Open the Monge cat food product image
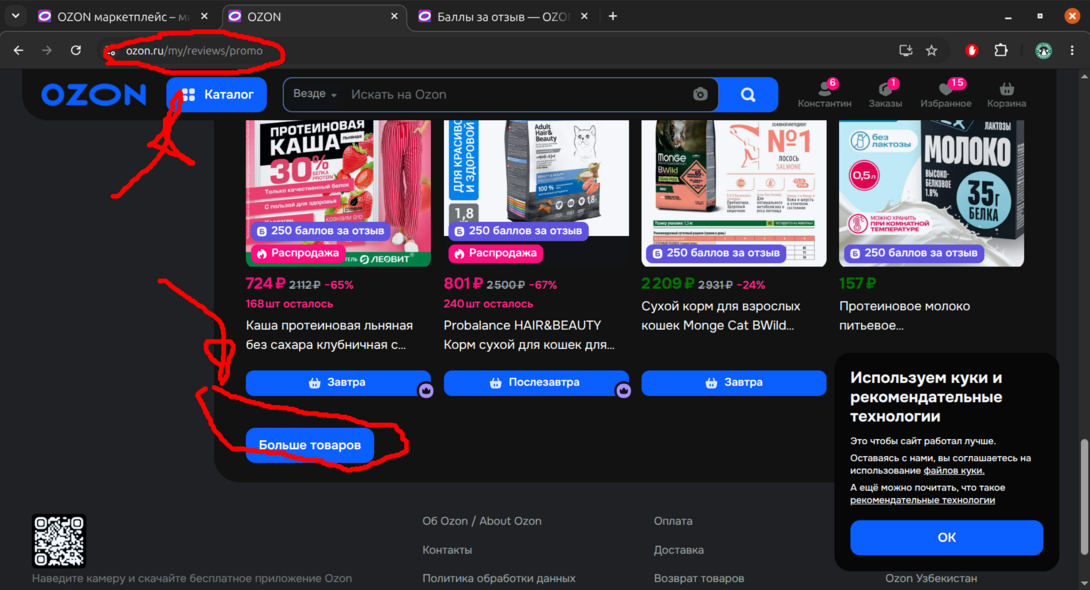The height and width of the screenshot is (590, 1090). point(734,192)
